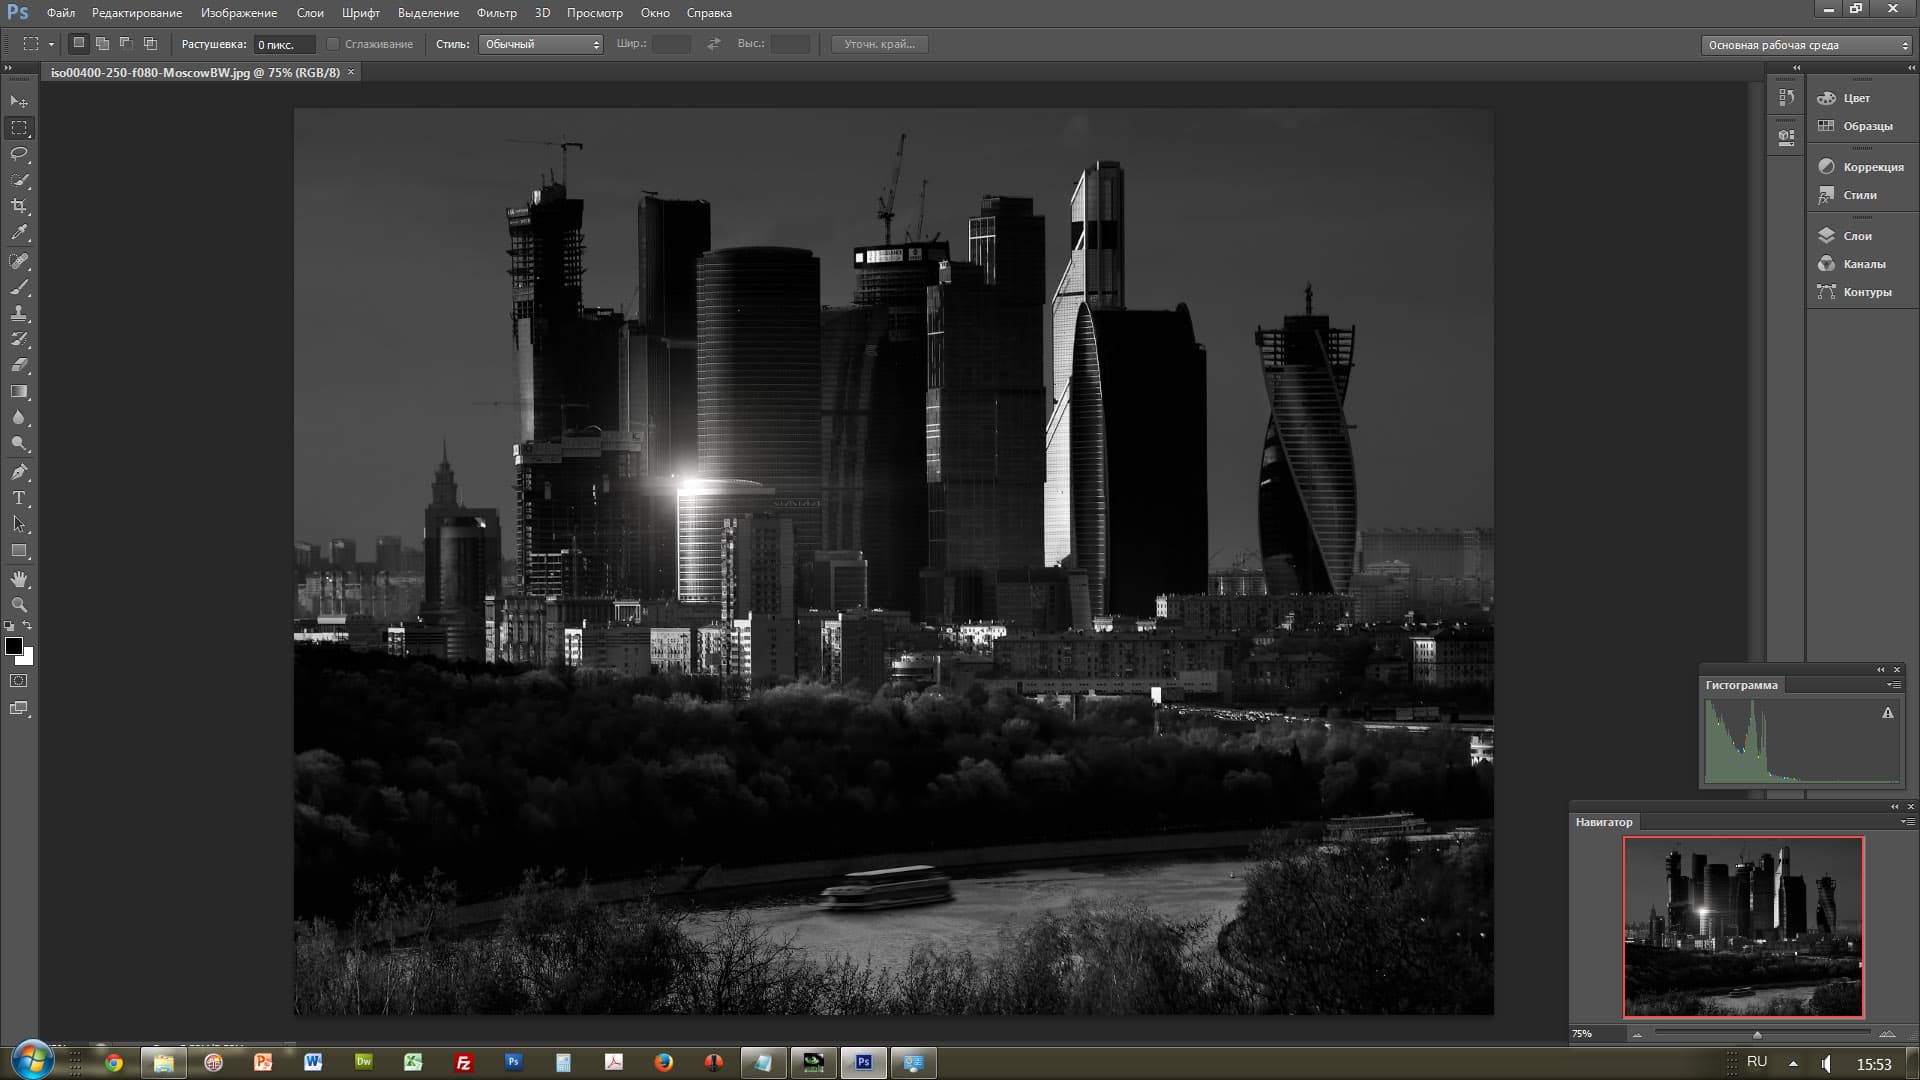Select the Hand tool
The image size is (1920, 1080).
(19, 579)
